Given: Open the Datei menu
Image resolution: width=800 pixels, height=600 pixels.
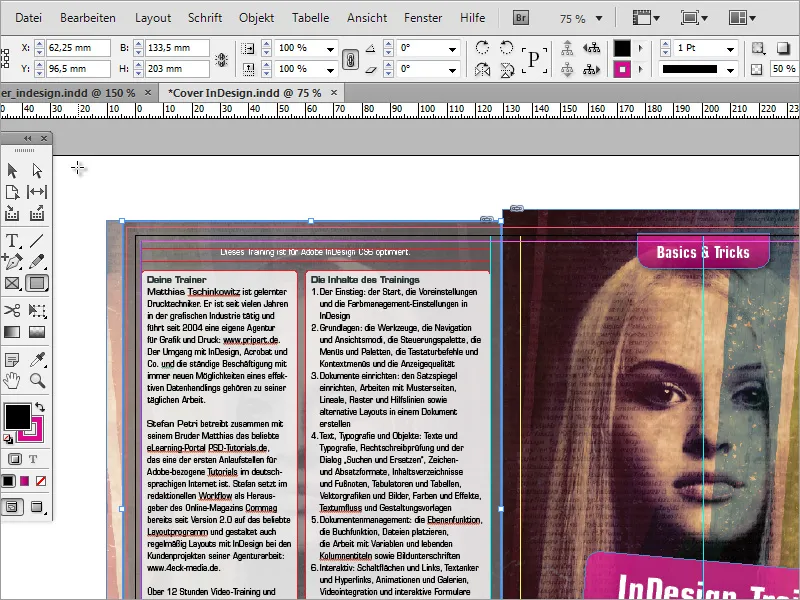Looking at the screenshot, I should click(29, 18).
